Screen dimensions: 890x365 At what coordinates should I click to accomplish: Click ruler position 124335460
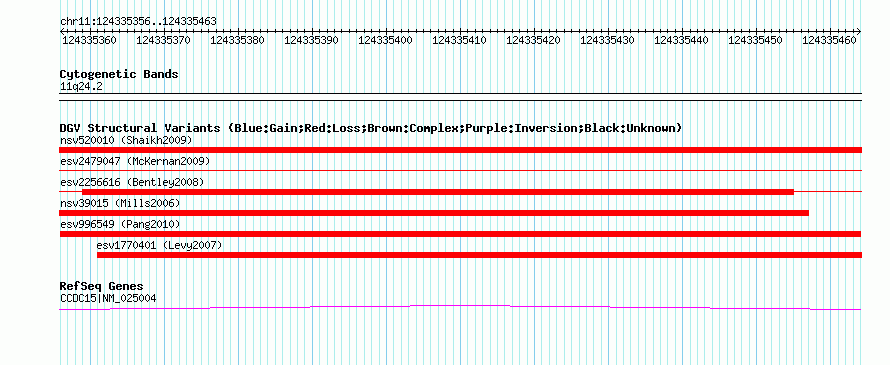click(830, 40)
